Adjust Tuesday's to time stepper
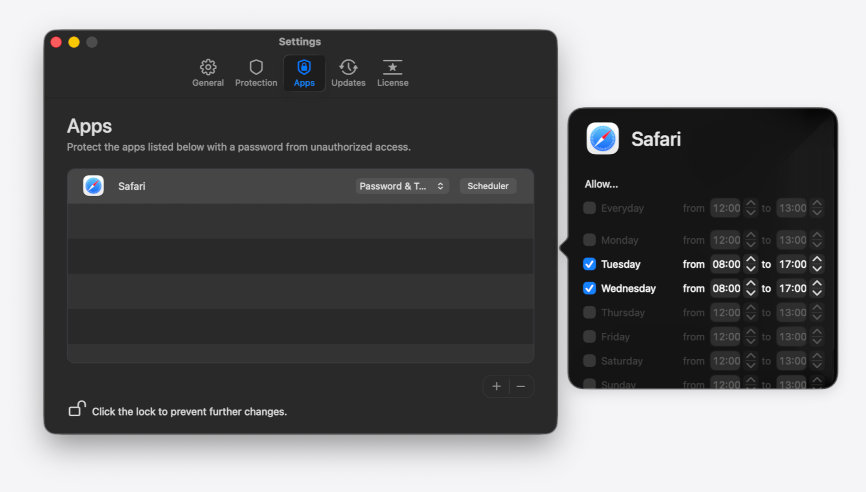This screenshot has width=866, height=492. [x=817, y=264]
